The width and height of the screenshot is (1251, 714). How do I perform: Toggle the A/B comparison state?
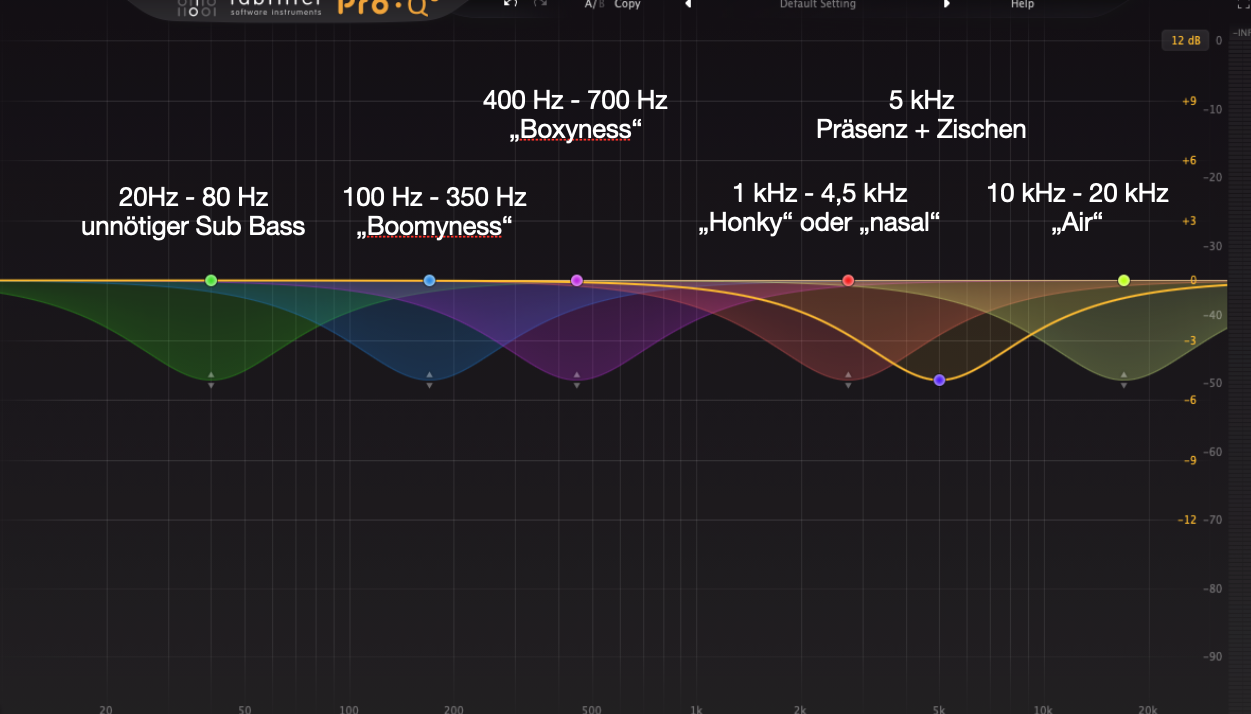[x=594, y=5]
